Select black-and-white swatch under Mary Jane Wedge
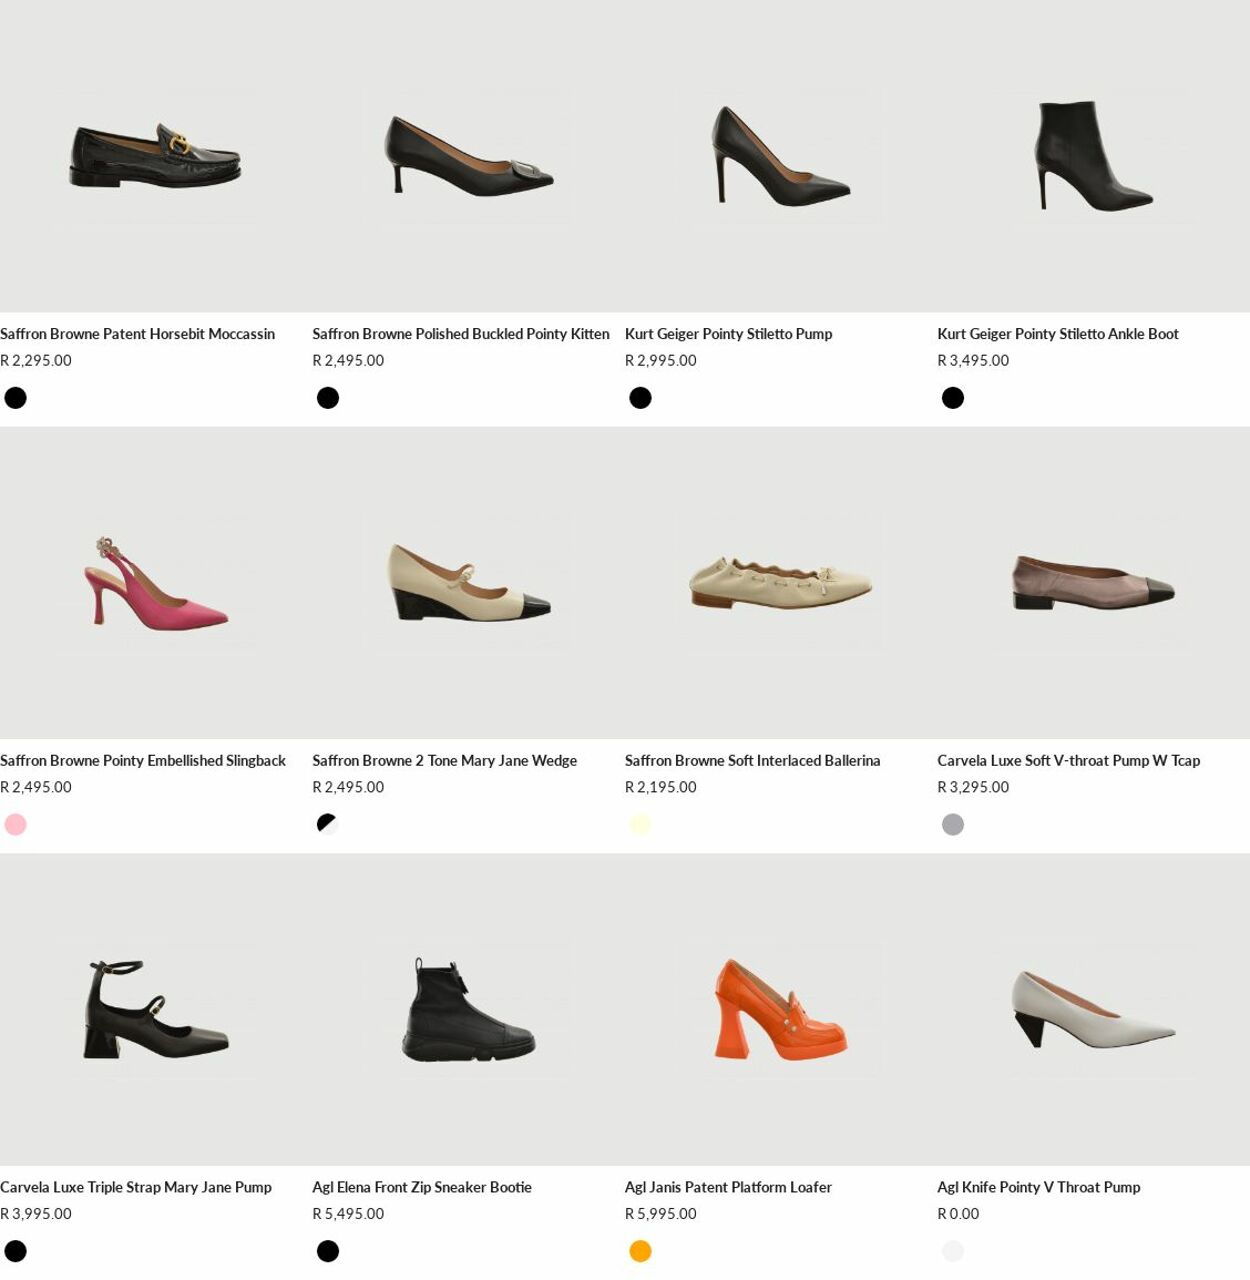This screenshot has width=1250, height=1280. [328, 825]
